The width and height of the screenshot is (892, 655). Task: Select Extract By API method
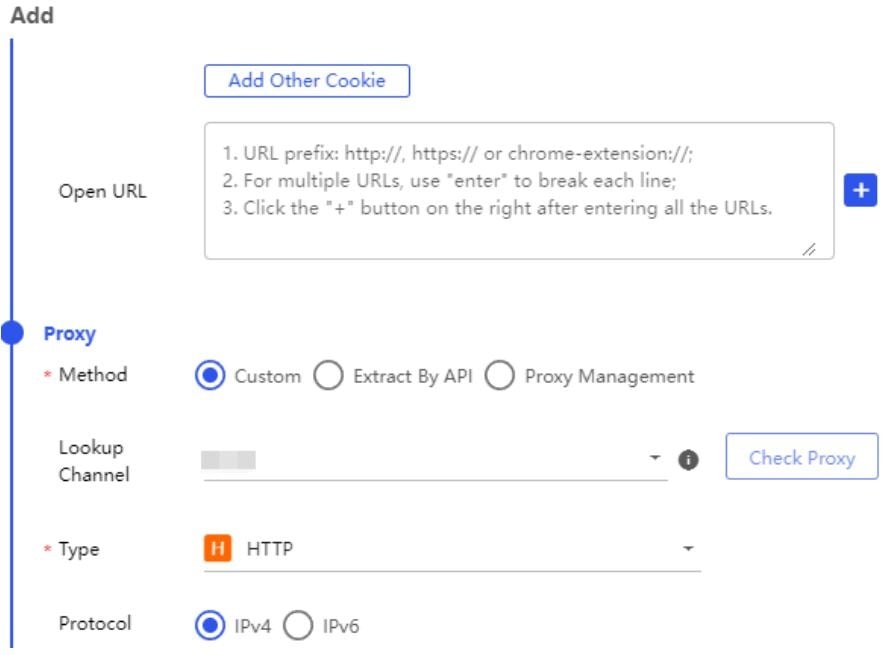click(328, 376)
